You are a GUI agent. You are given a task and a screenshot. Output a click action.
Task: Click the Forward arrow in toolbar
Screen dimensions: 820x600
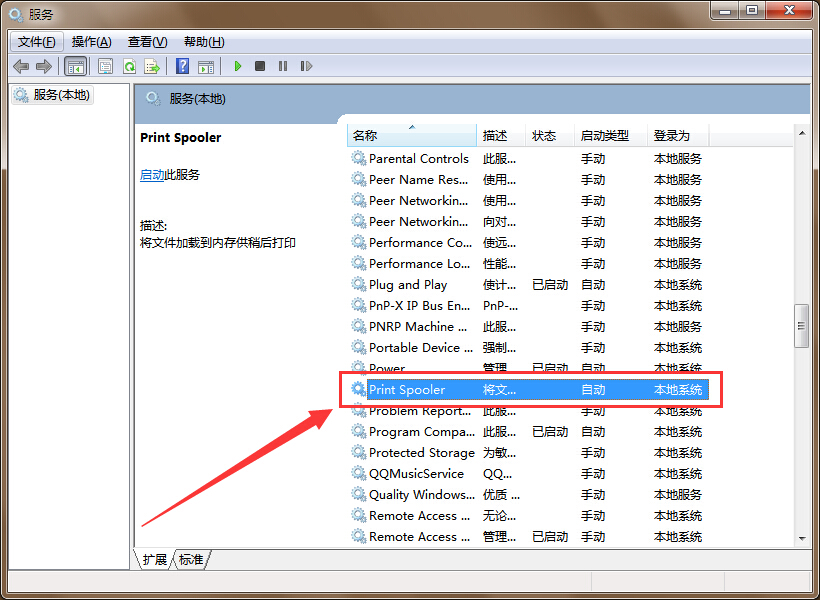[x=43, y=66]
